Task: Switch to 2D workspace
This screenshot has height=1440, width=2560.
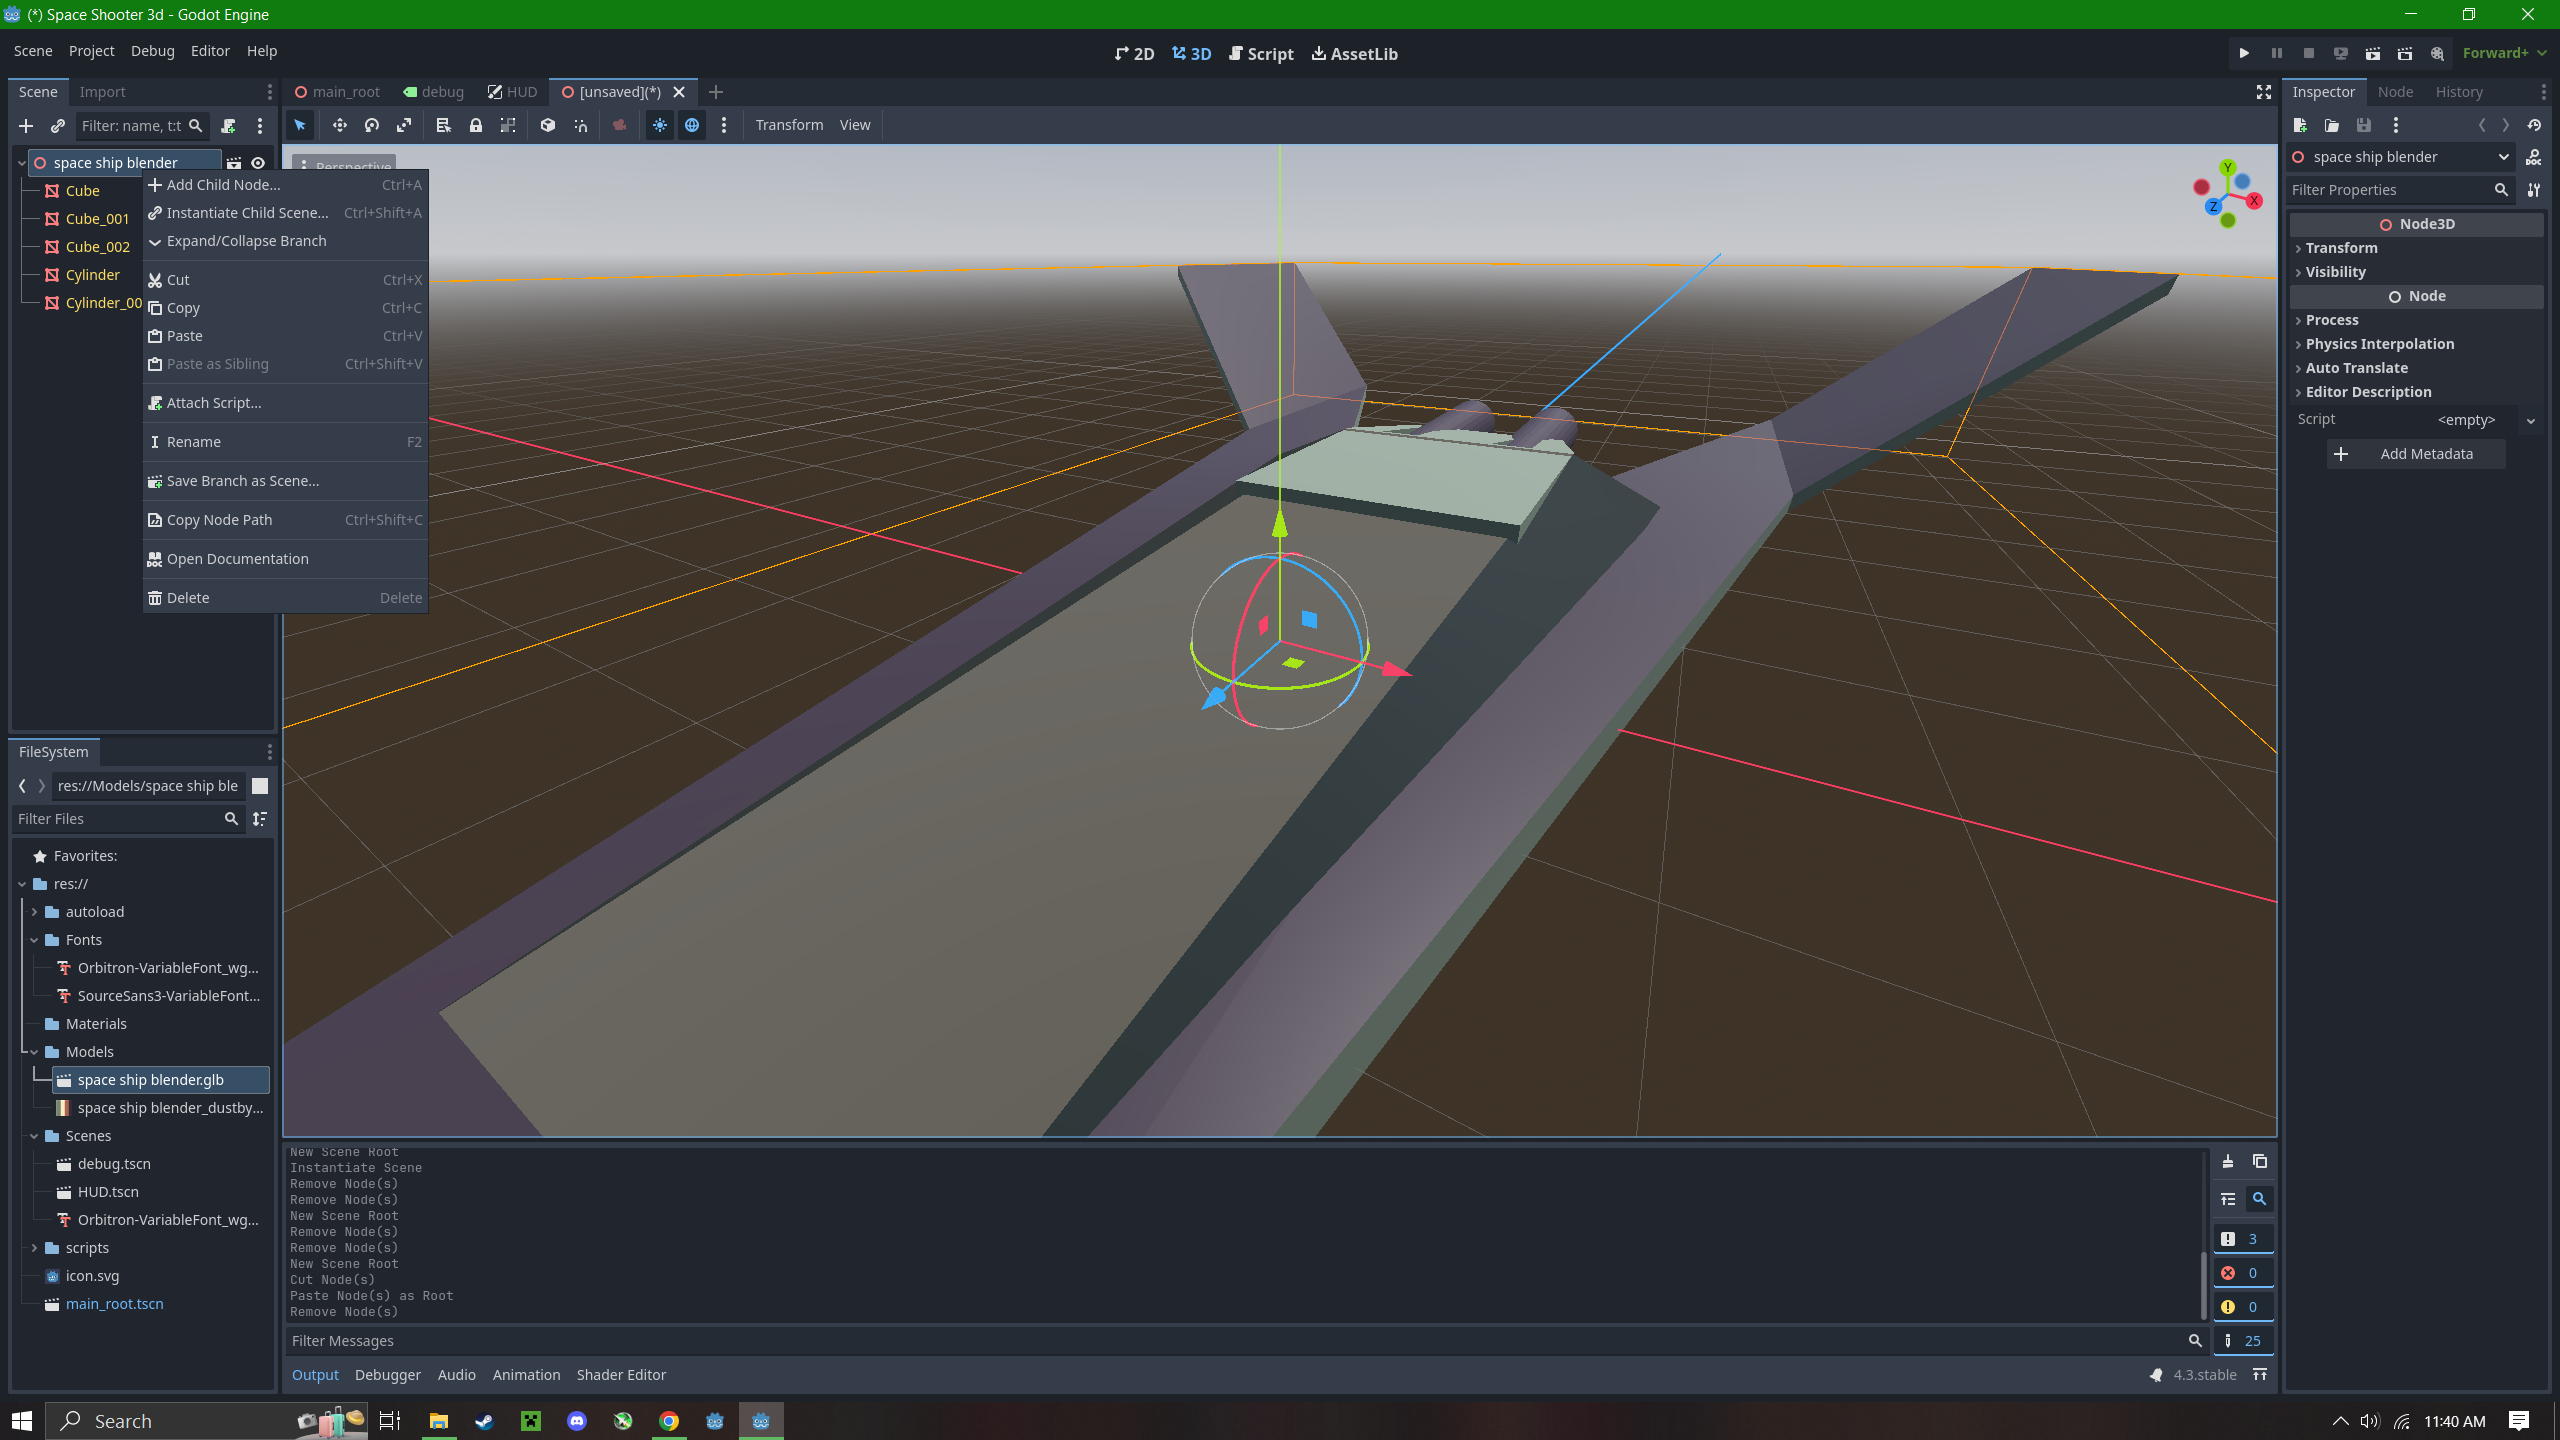Action: click(1135, 54)
